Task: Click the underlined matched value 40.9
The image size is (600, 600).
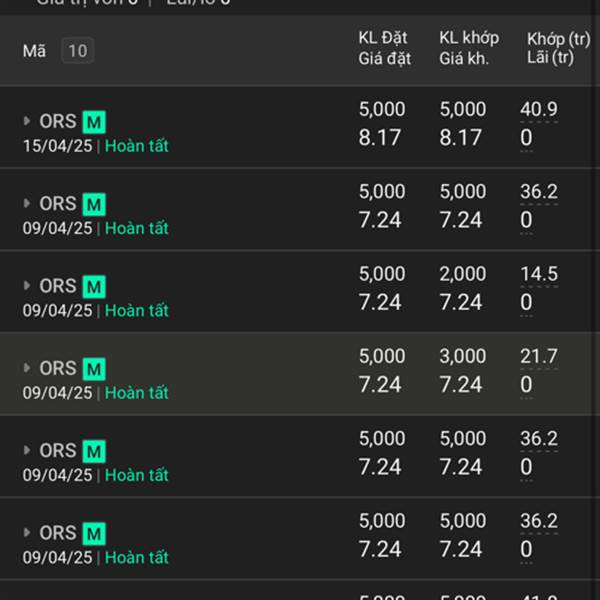Action: click(539, 109)
